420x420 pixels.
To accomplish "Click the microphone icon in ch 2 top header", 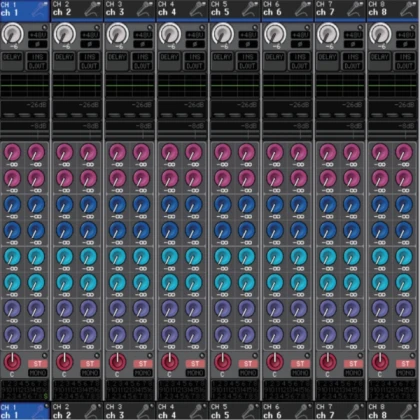I will (x=92, y=9).
